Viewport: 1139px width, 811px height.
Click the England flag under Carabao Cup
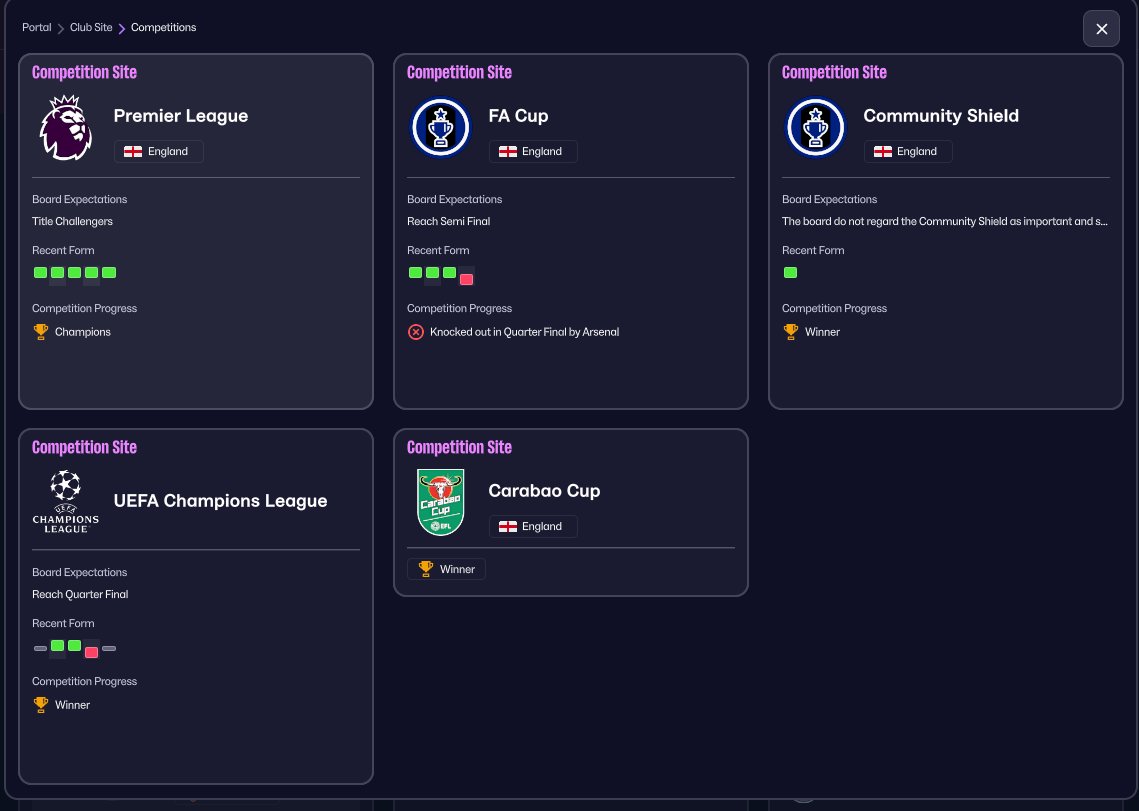click(x=508, y=526)
